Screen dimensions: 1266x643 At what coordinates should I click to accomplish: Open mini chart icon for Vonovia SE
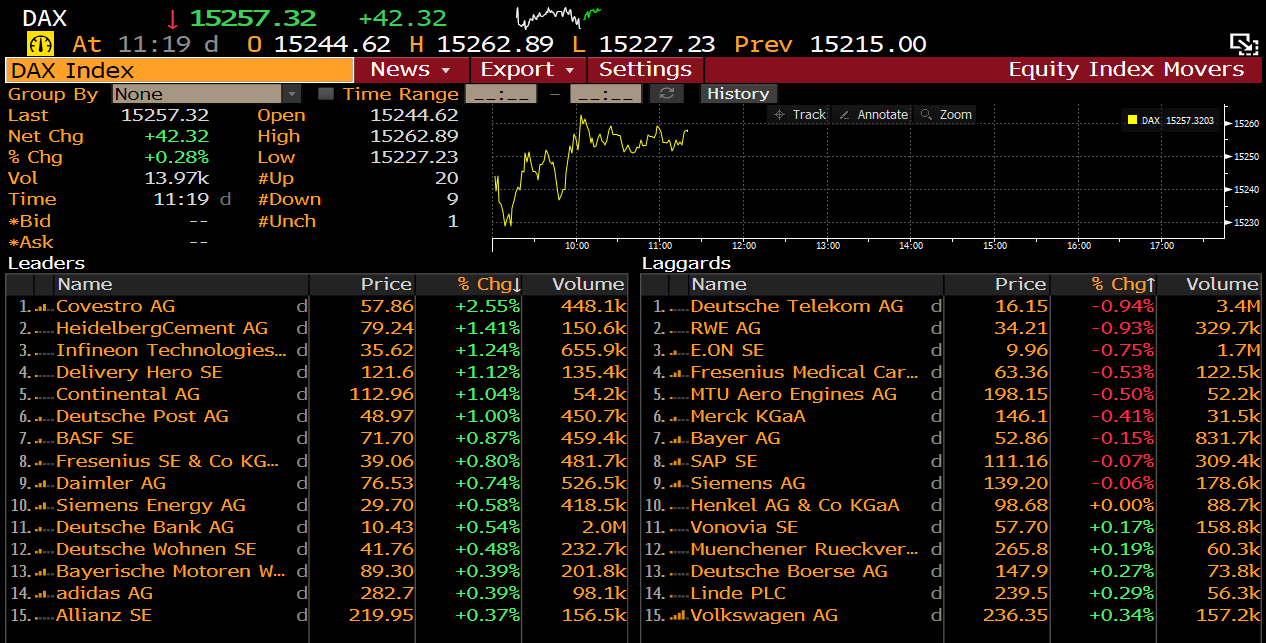pyautogui.click(x=679, y=528)
